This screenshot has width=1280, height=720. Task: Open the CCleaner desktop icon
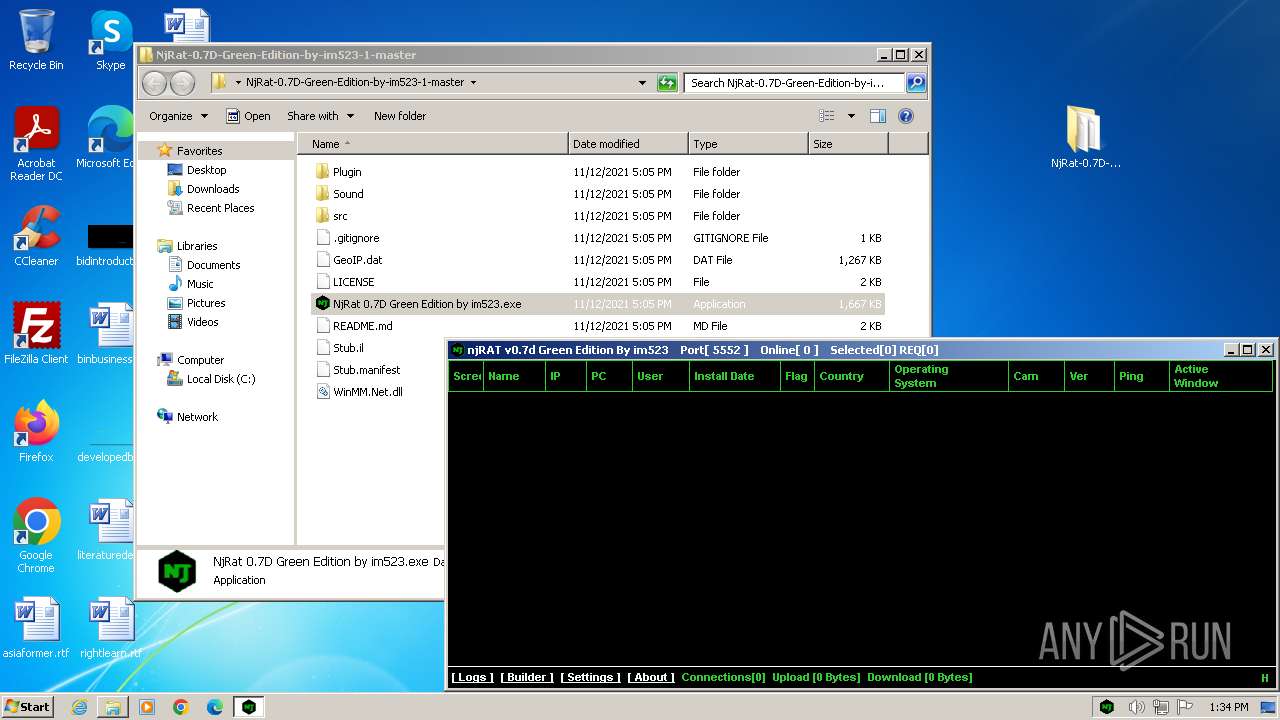coord(36,236)
